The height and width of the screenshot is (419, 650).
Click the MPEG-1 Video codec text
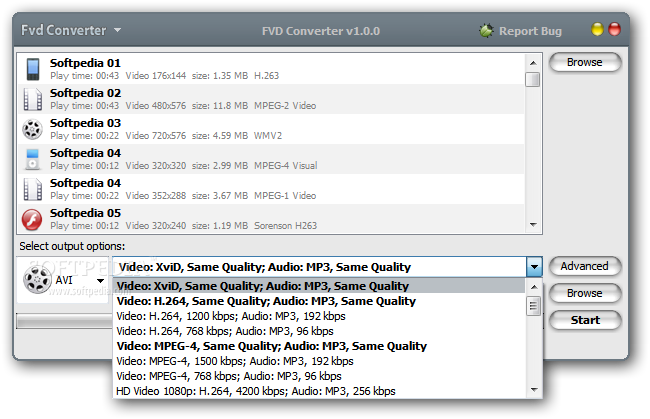285,196
